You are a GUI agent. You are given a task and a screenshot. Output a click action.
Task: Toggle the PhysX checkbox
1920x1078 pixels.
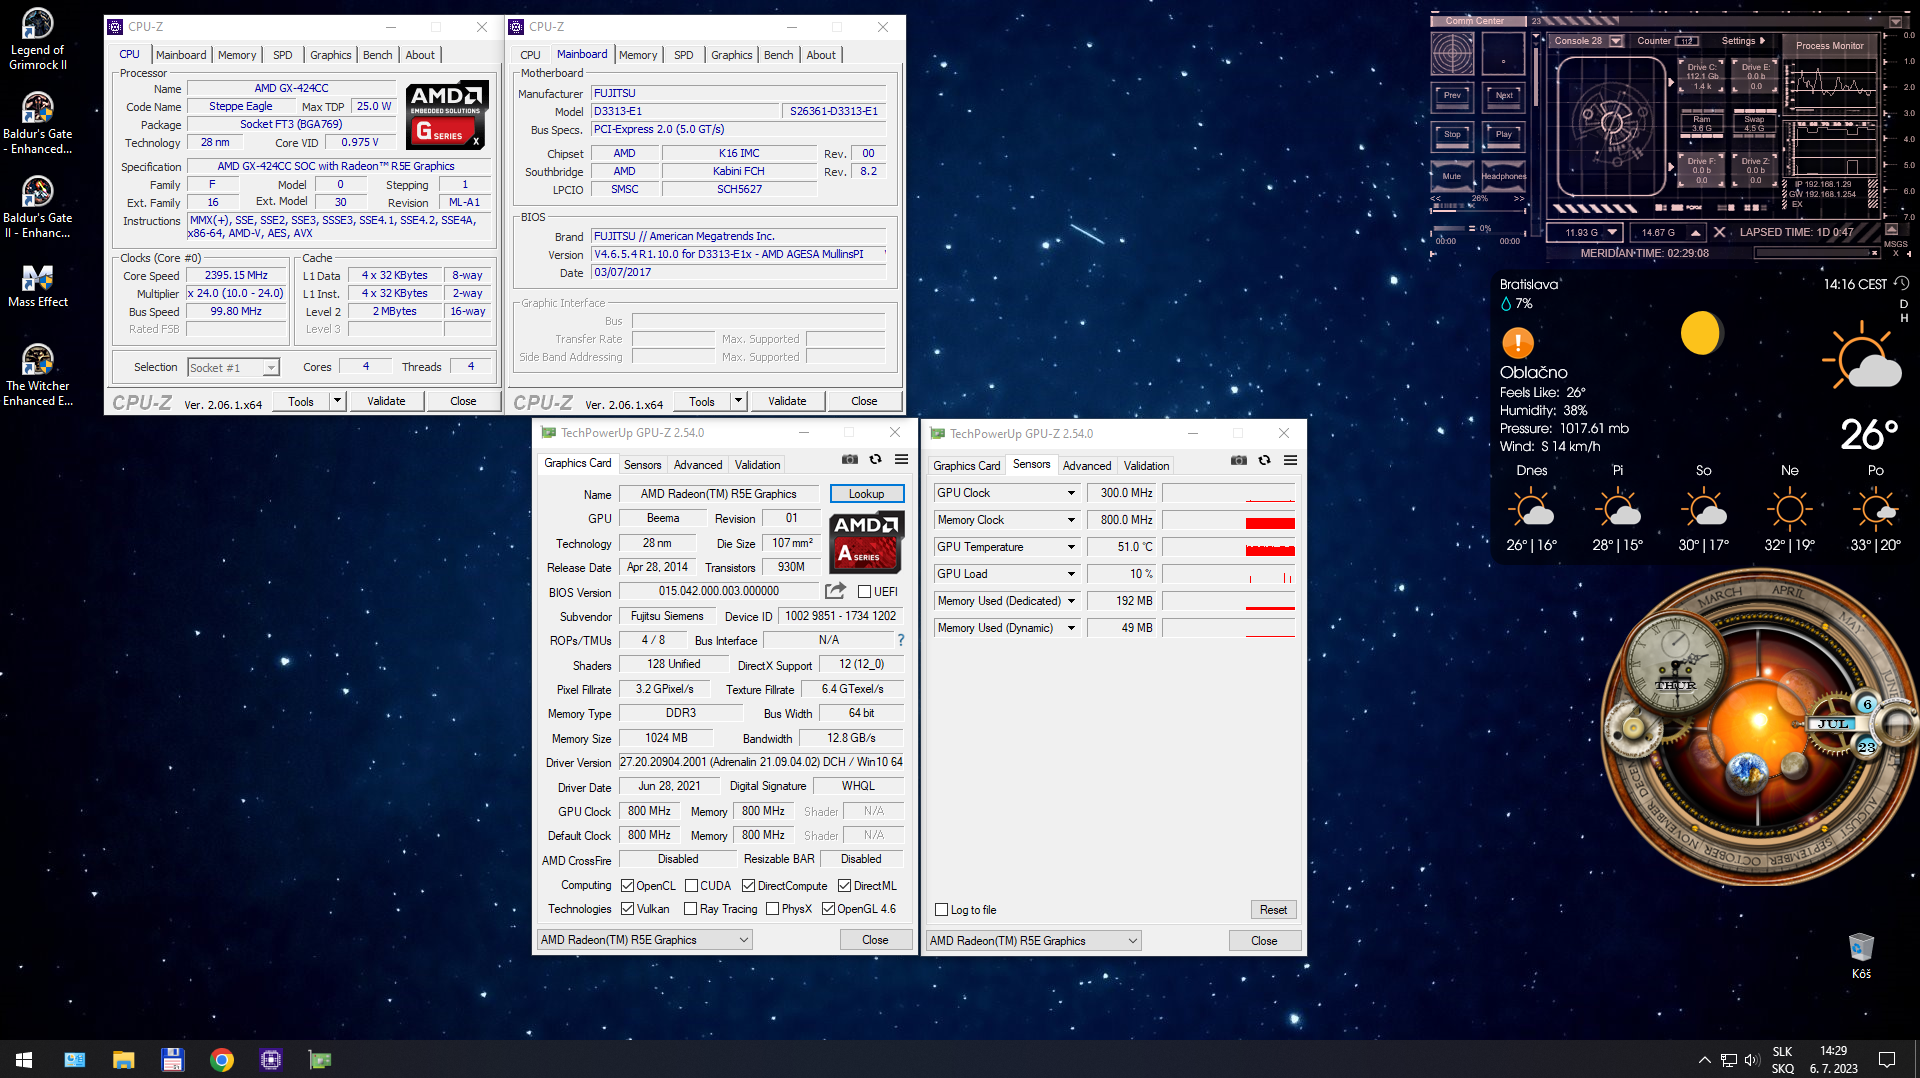(772, 909)
